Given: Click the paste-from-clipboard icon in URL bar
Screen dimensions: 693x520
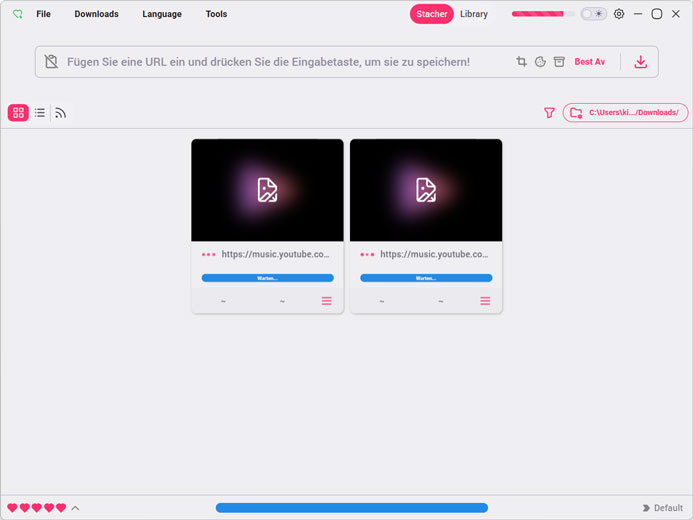Looking at the screenshot, I should tap(52, 62).
